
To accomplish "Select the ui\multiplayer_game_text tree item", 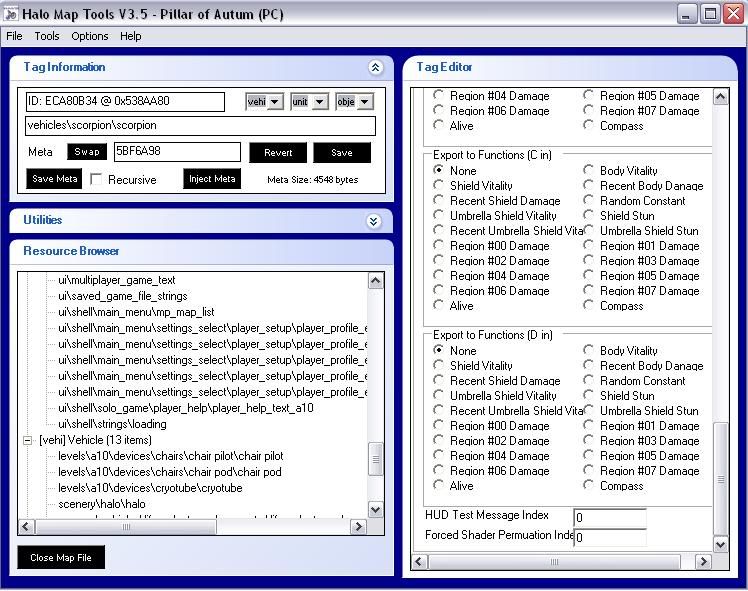I will tap(117, 280).
